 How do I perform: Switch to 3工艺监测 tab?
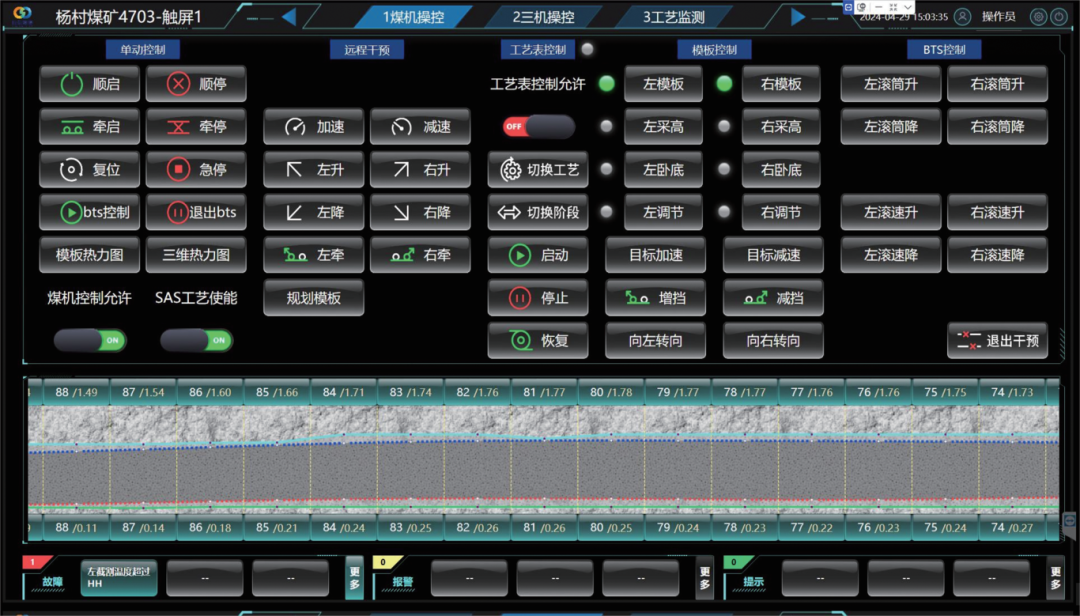point(674,17)
